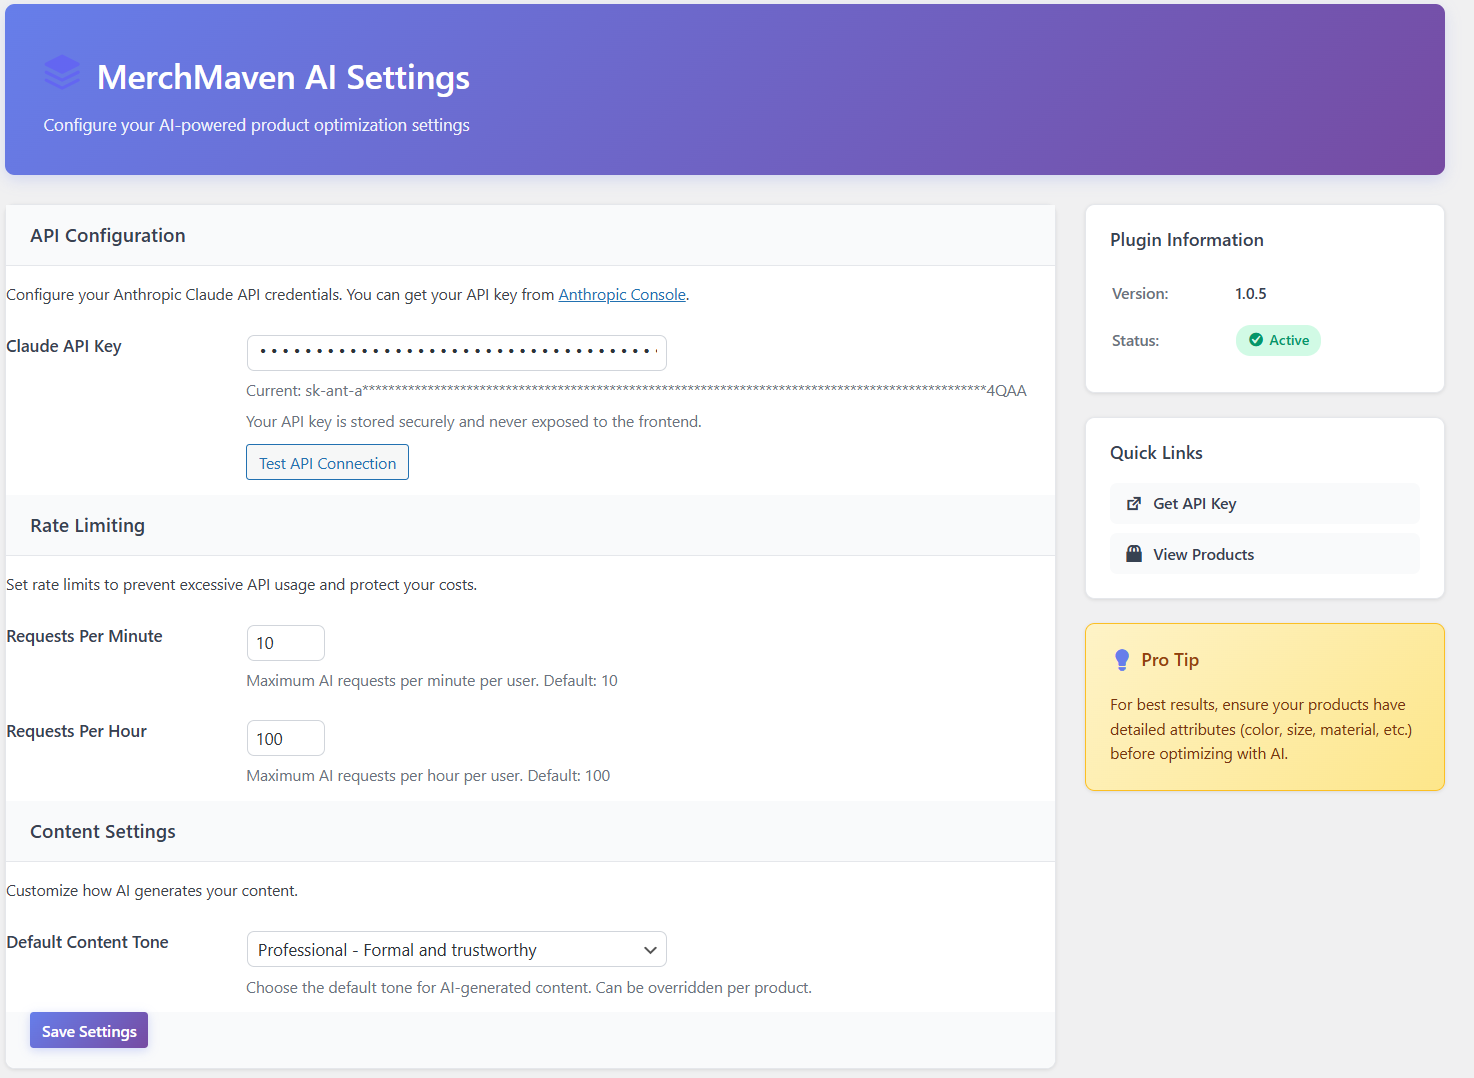Click the Default Content Tone label
The height and width of the screenshot is (1078, 1474).
click(87, 942)
